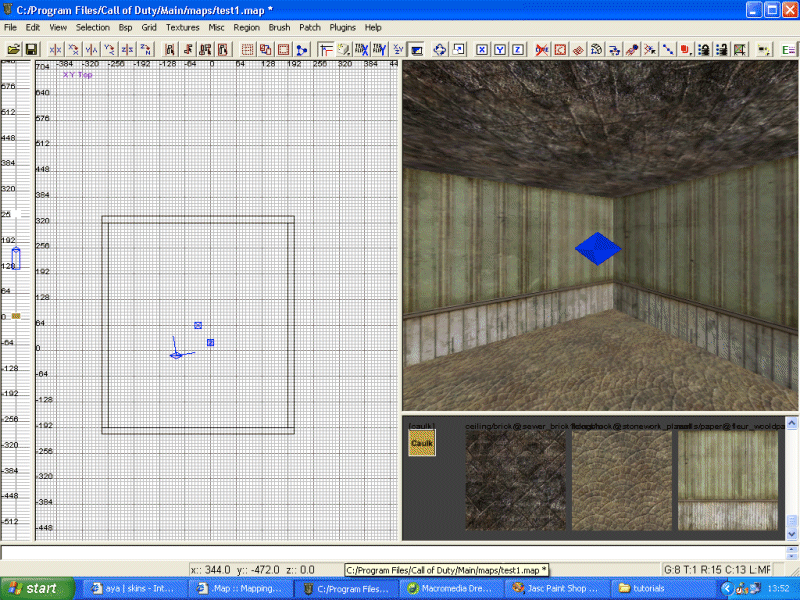800x600 pixels.
Task: Click texture browser scroll up arrow
Action: 792,423
